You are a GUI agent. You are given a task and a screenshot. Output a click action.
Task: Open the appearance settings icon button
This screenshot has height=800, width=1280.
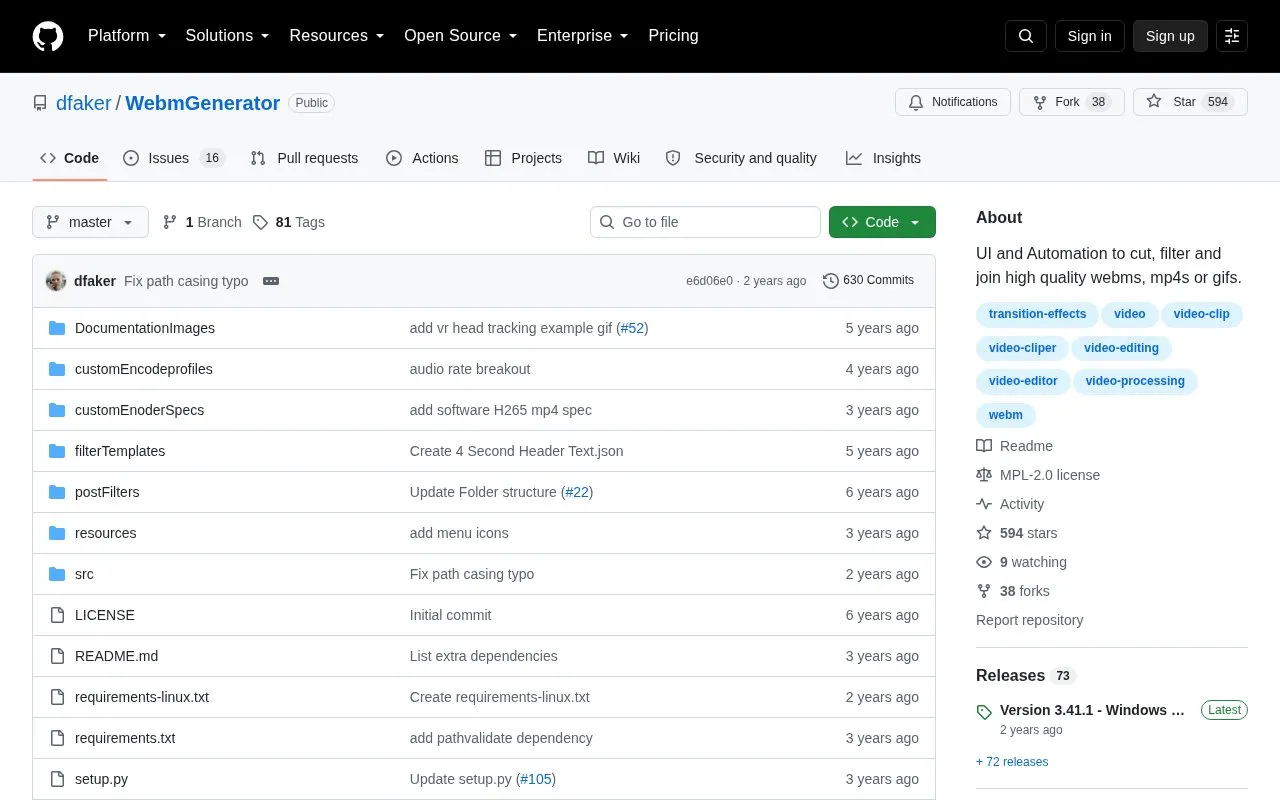pos(1232,36)
